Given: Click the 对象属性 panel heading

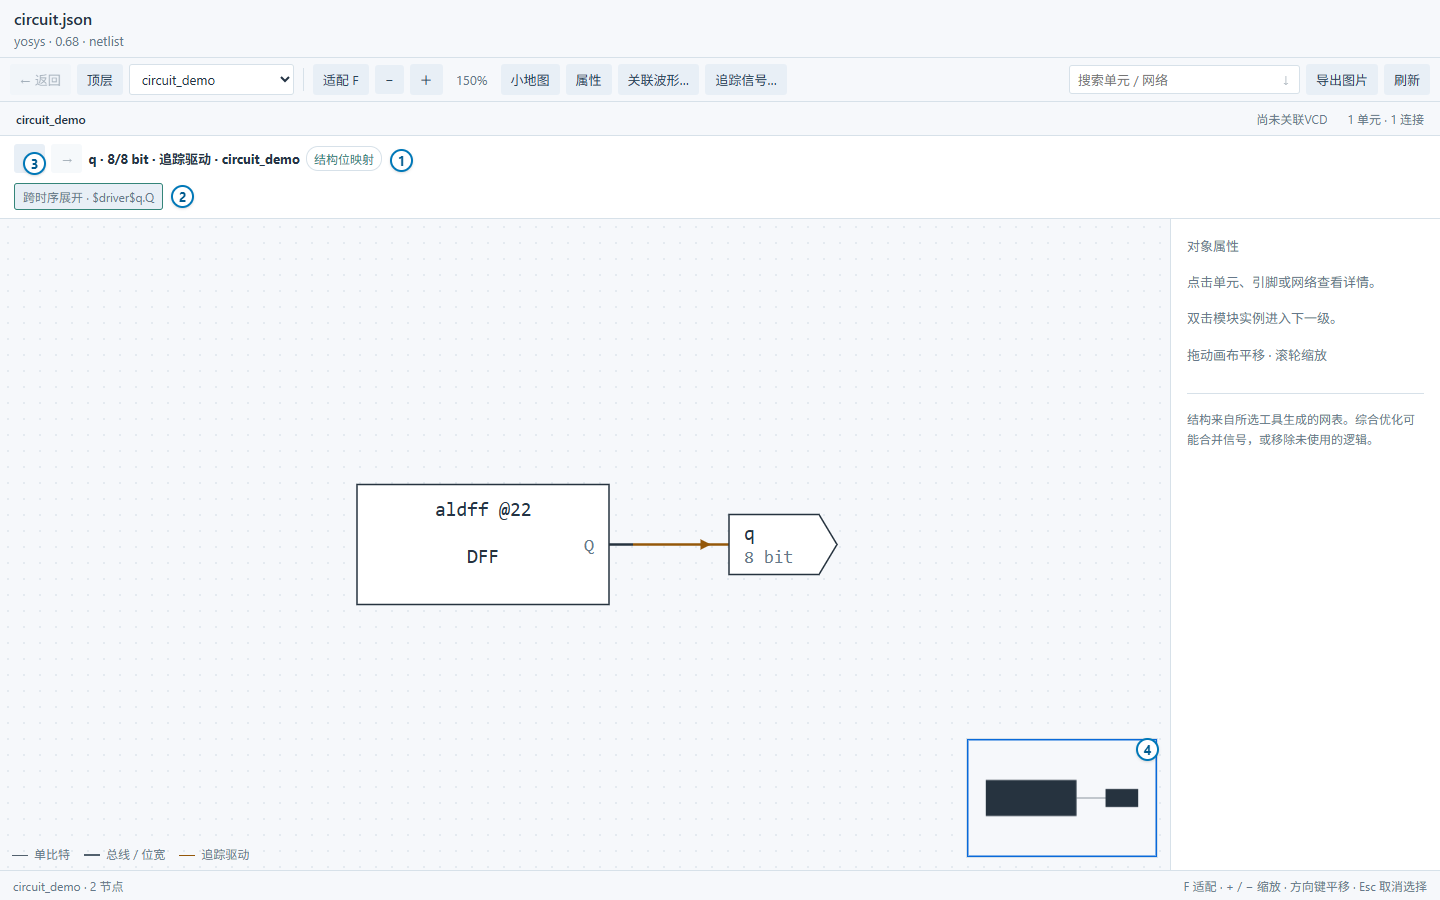Looking at the screenshot, I should click(x=1213, y=246).
